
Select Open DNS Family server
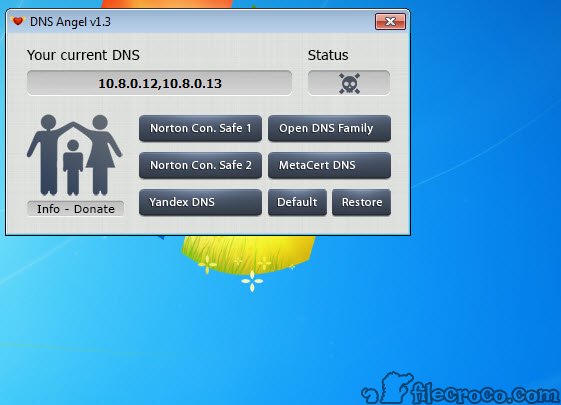coord(329,128)
